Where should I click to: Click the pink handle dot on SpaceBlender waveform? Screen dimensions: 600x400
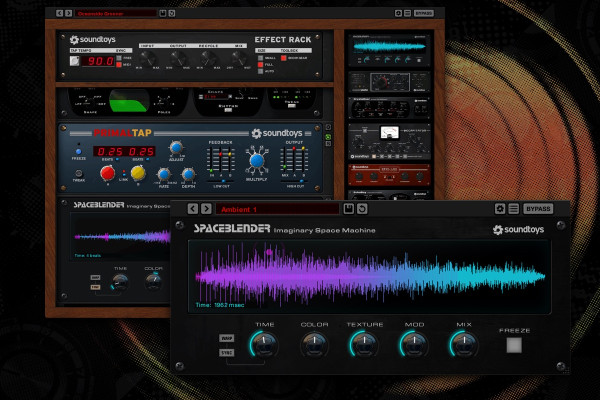point(269,252)
